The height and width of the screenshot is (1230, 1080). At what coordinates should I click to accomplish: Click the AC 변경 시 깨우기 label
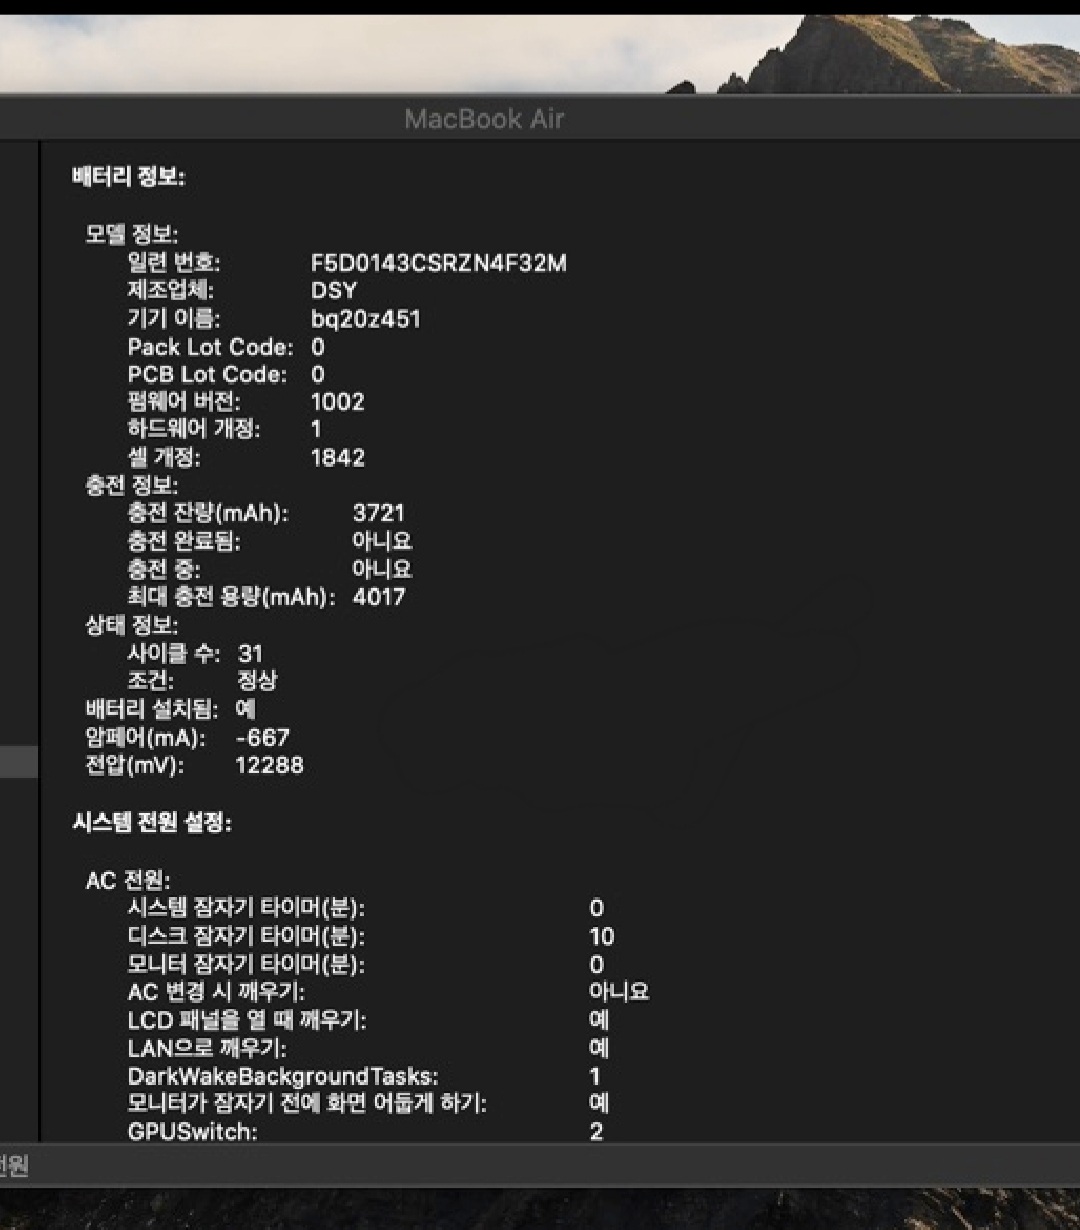point(216,992)
